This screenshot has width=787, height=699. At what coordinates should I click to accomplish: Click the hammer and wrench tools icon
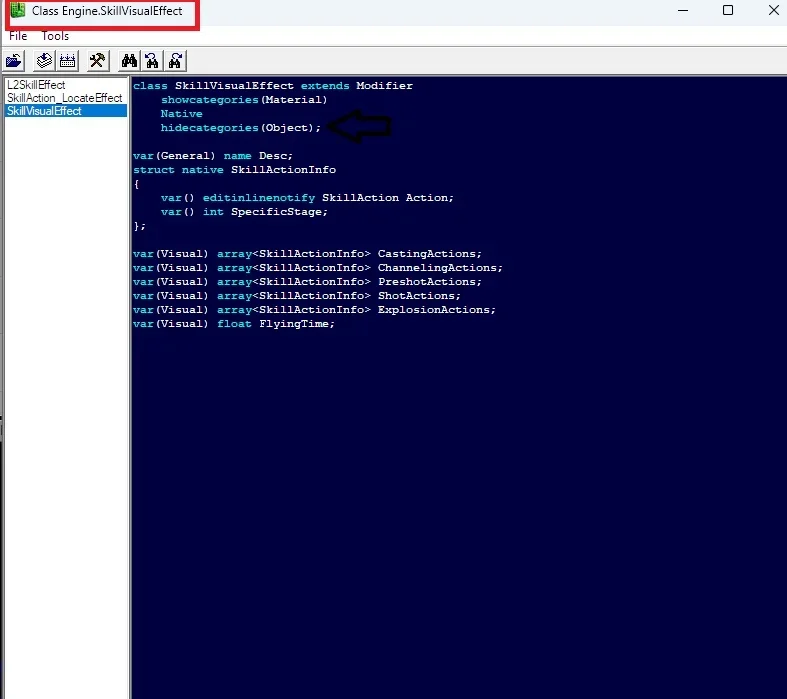(97, 61)
